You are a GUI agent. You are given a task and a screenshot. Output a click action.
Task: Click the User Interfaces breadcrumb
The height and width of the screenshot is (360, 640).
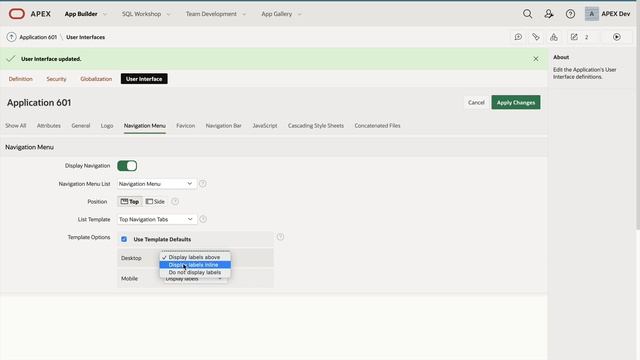(86, 37)
